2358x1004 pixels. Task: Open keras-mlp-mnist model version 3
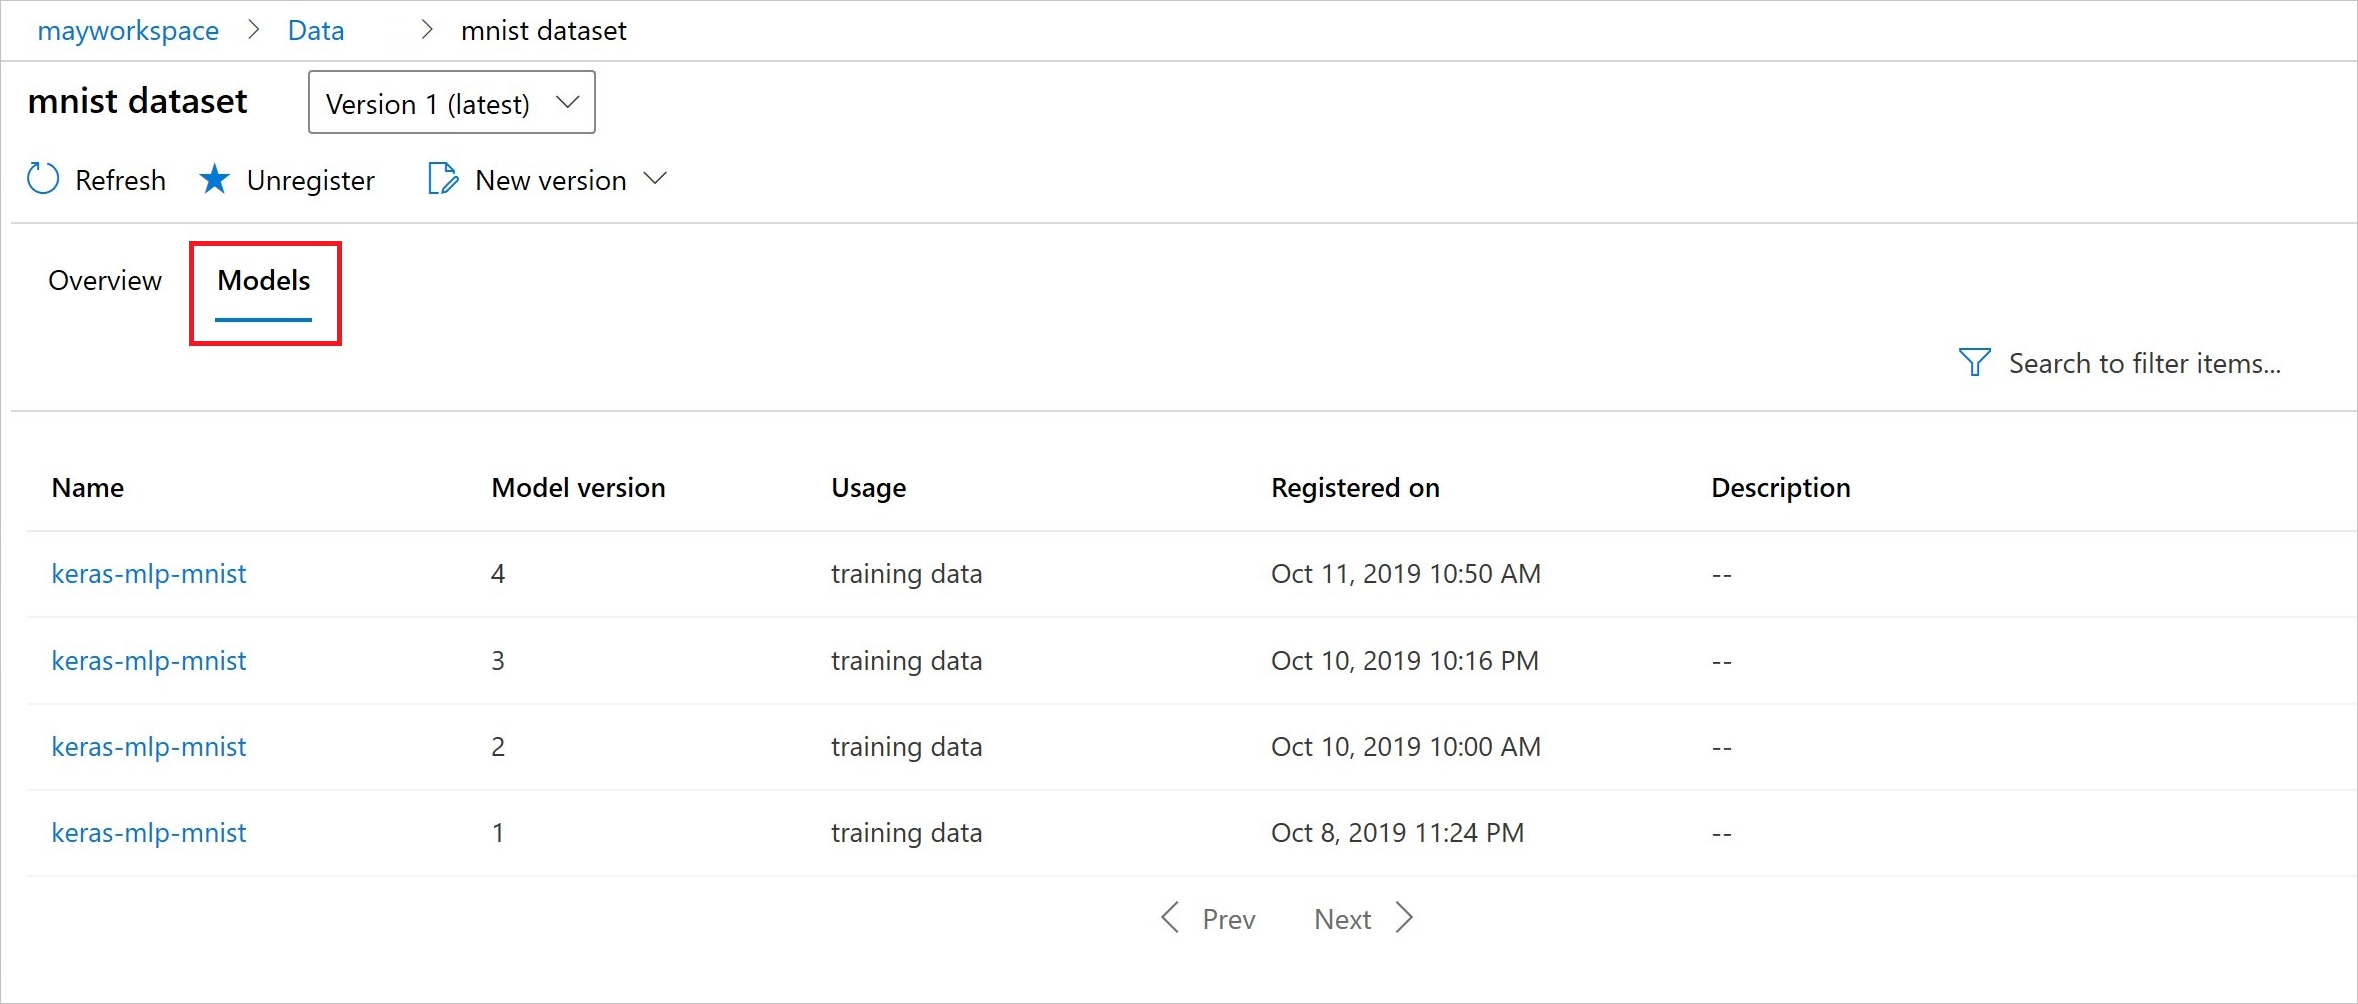pos(149,661)
